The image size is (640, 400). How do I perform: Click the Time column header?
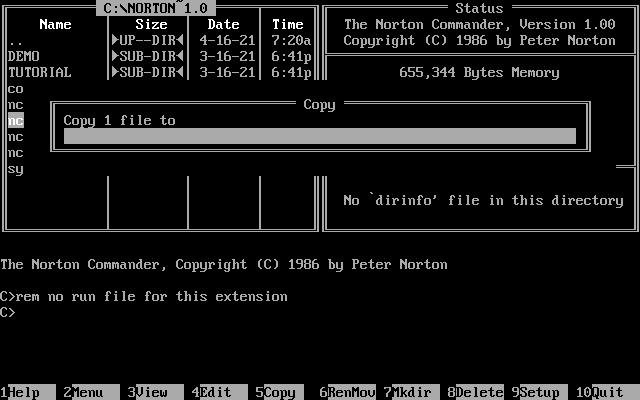pos(288,24)
